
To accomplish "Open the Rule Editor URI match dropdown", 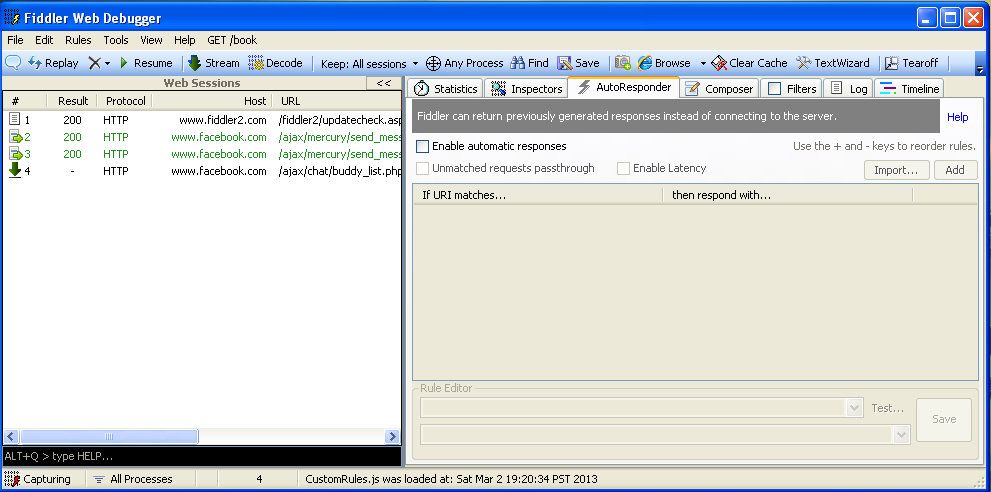I will click(855, 408).
